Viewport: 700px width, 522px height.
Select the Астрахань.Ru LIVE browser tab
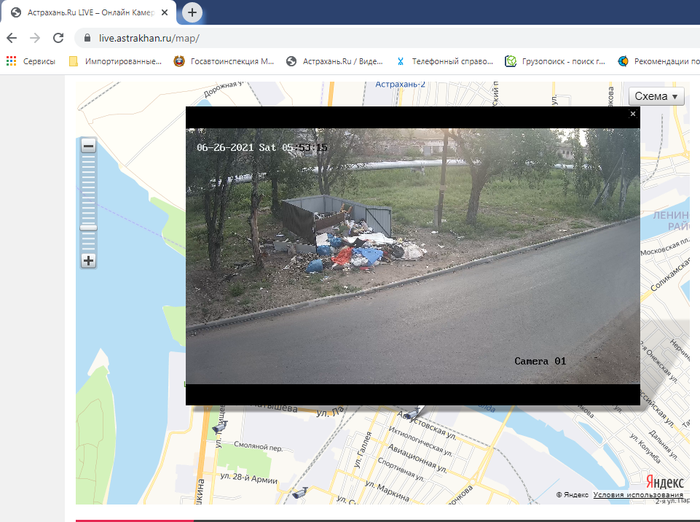pos(85,12)
